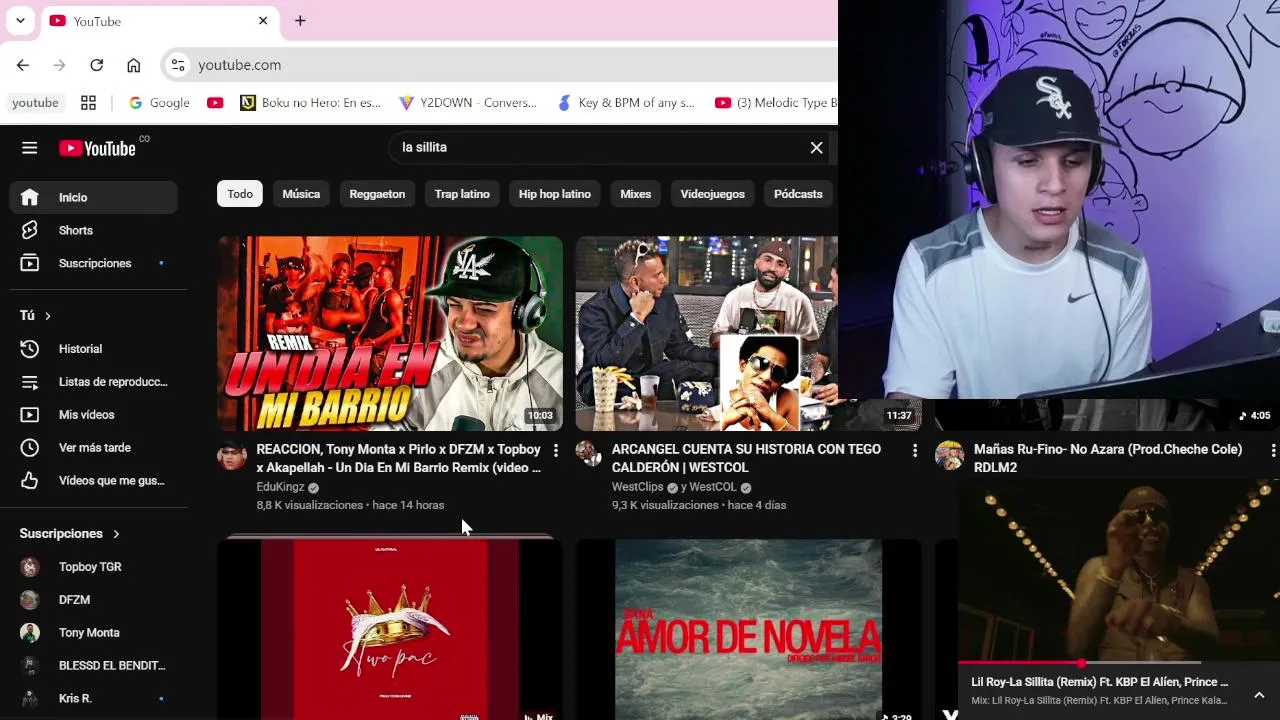Select the Trap latino filter chip
This screenshot has width=1280, height=720.
click(462, 194)
